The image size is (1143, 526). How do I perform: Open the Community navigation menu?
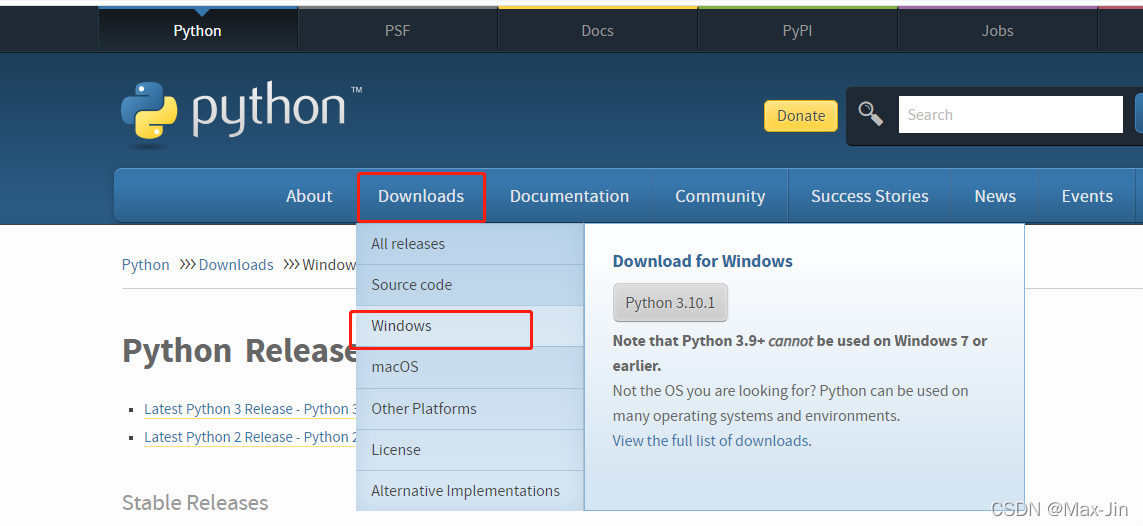(x=720, y=196)
